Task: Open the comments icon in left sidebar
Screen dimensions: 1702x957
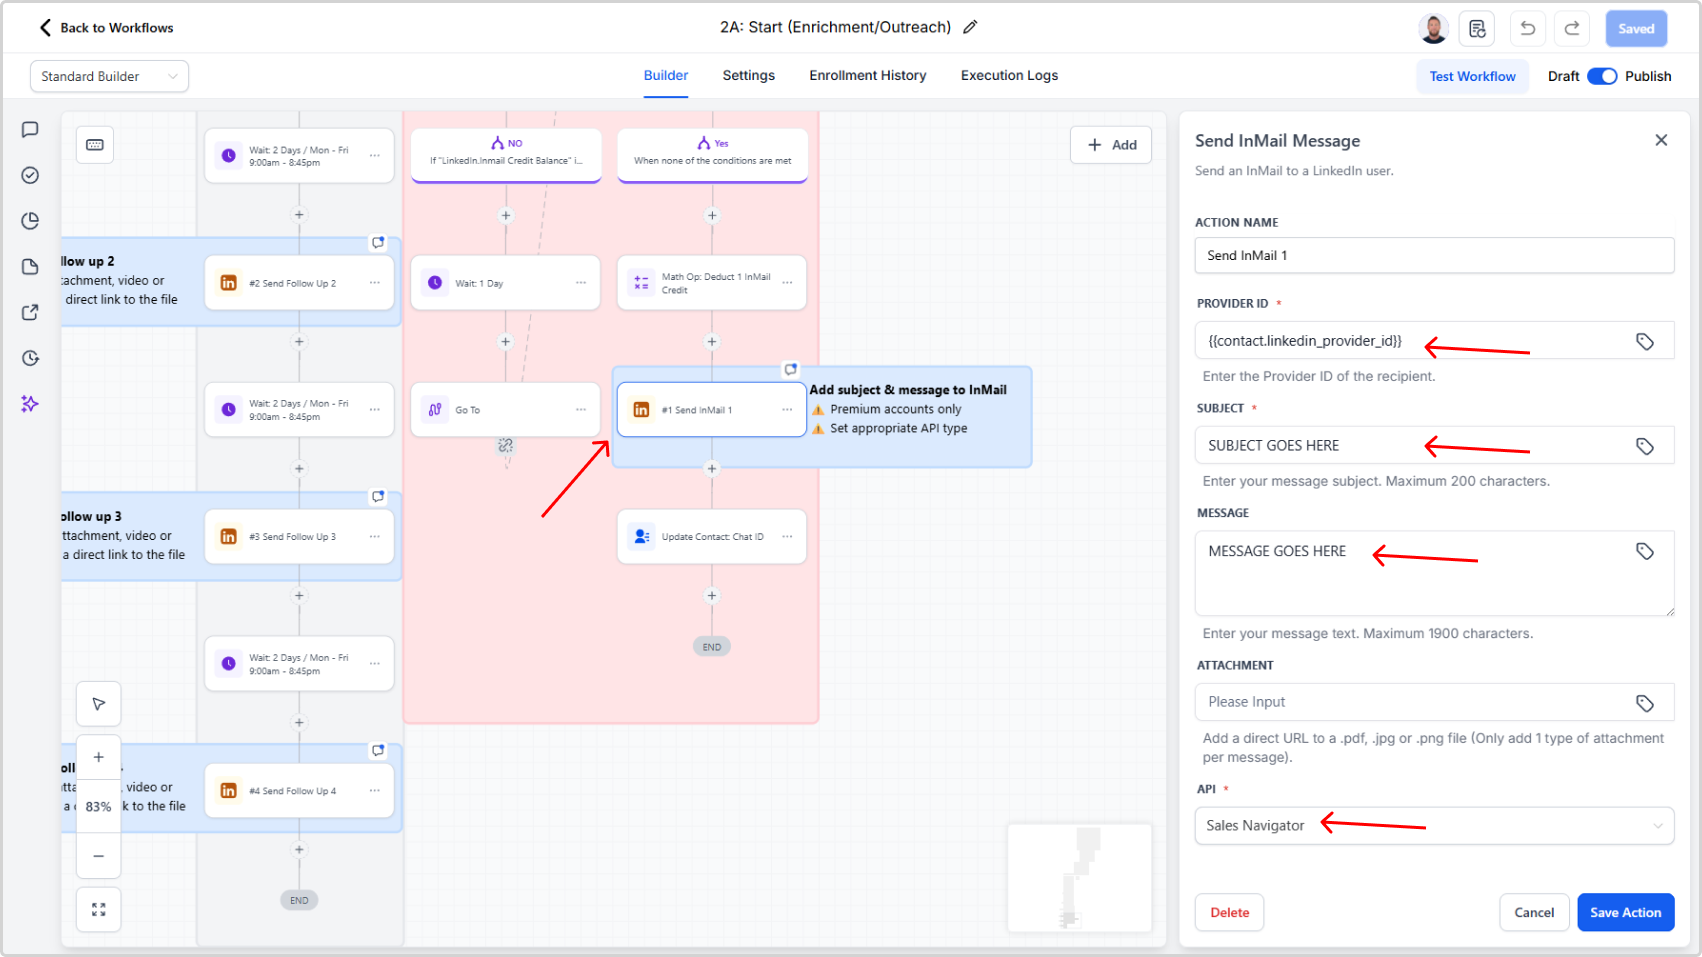Action: [x=30, y=130]
